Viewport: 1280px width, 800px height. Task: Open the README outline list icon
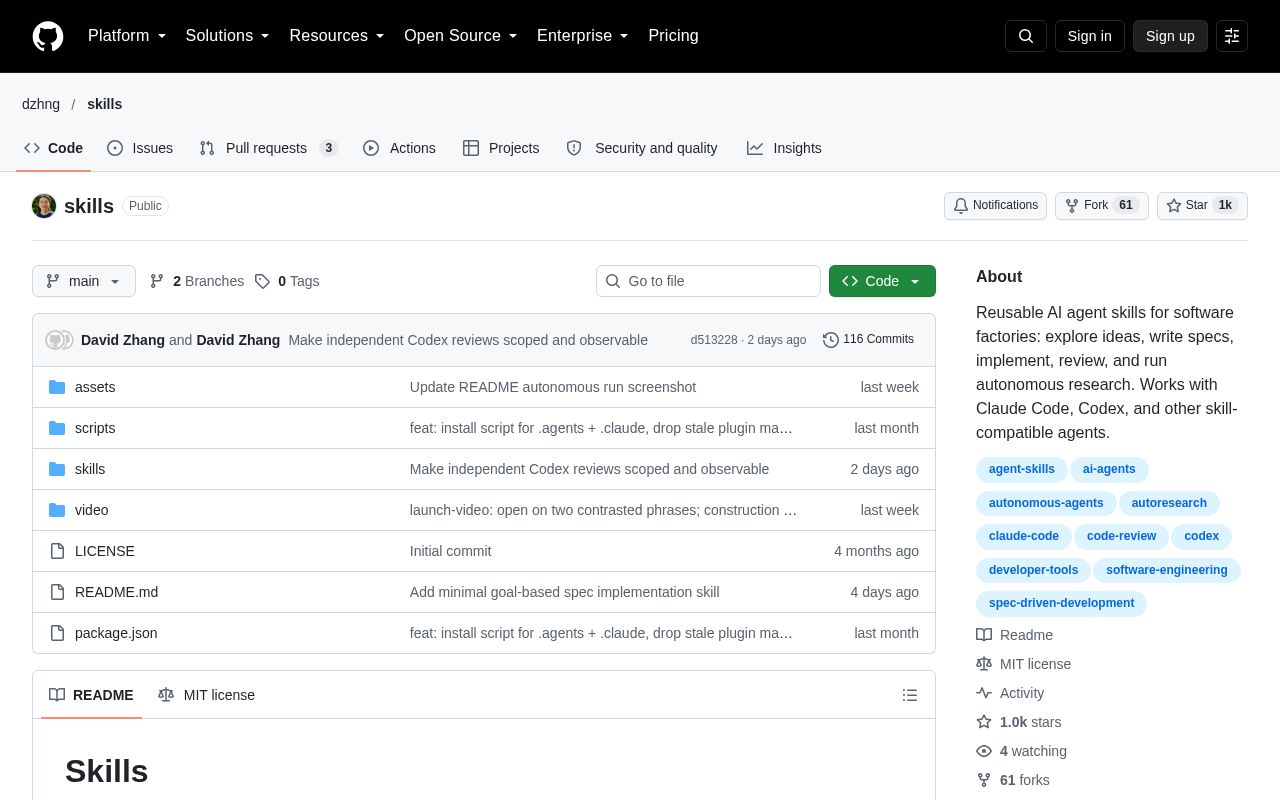coord(910,695)
